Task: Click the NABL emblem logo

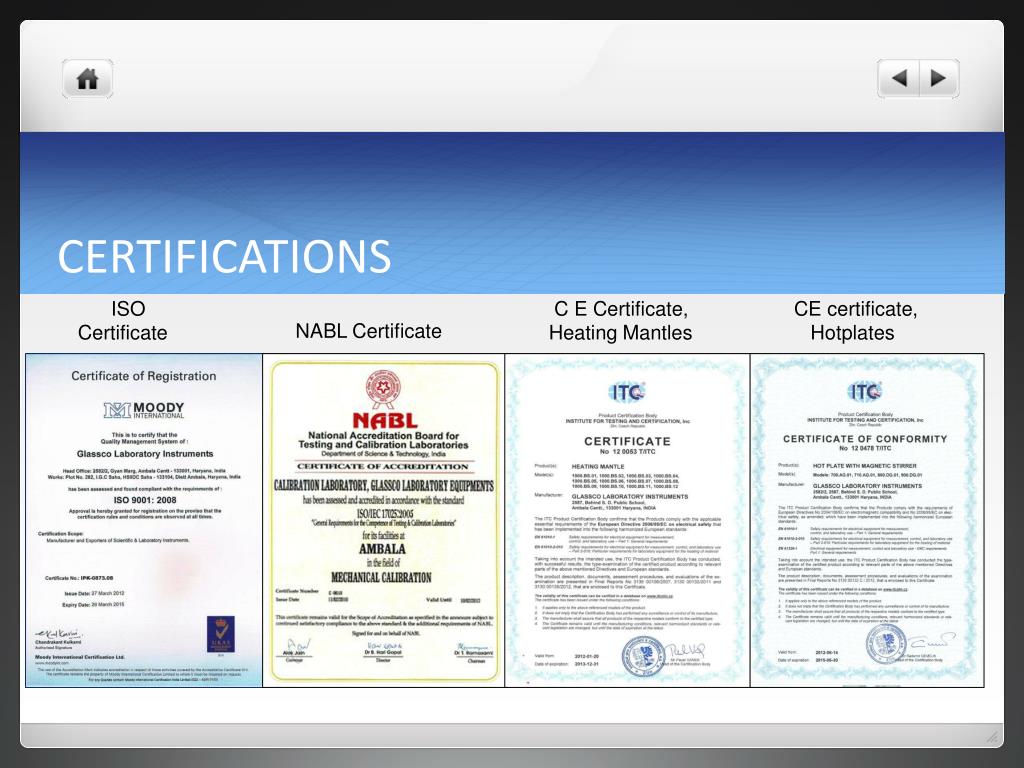Action: (383, 389)
